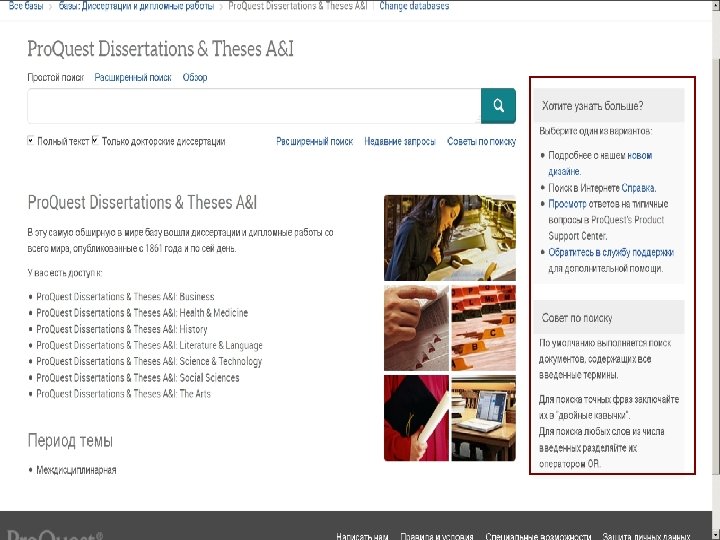Click the Просмотр FAQ link
This screenshot has height=540, width=720.
[x=567, y=204]
